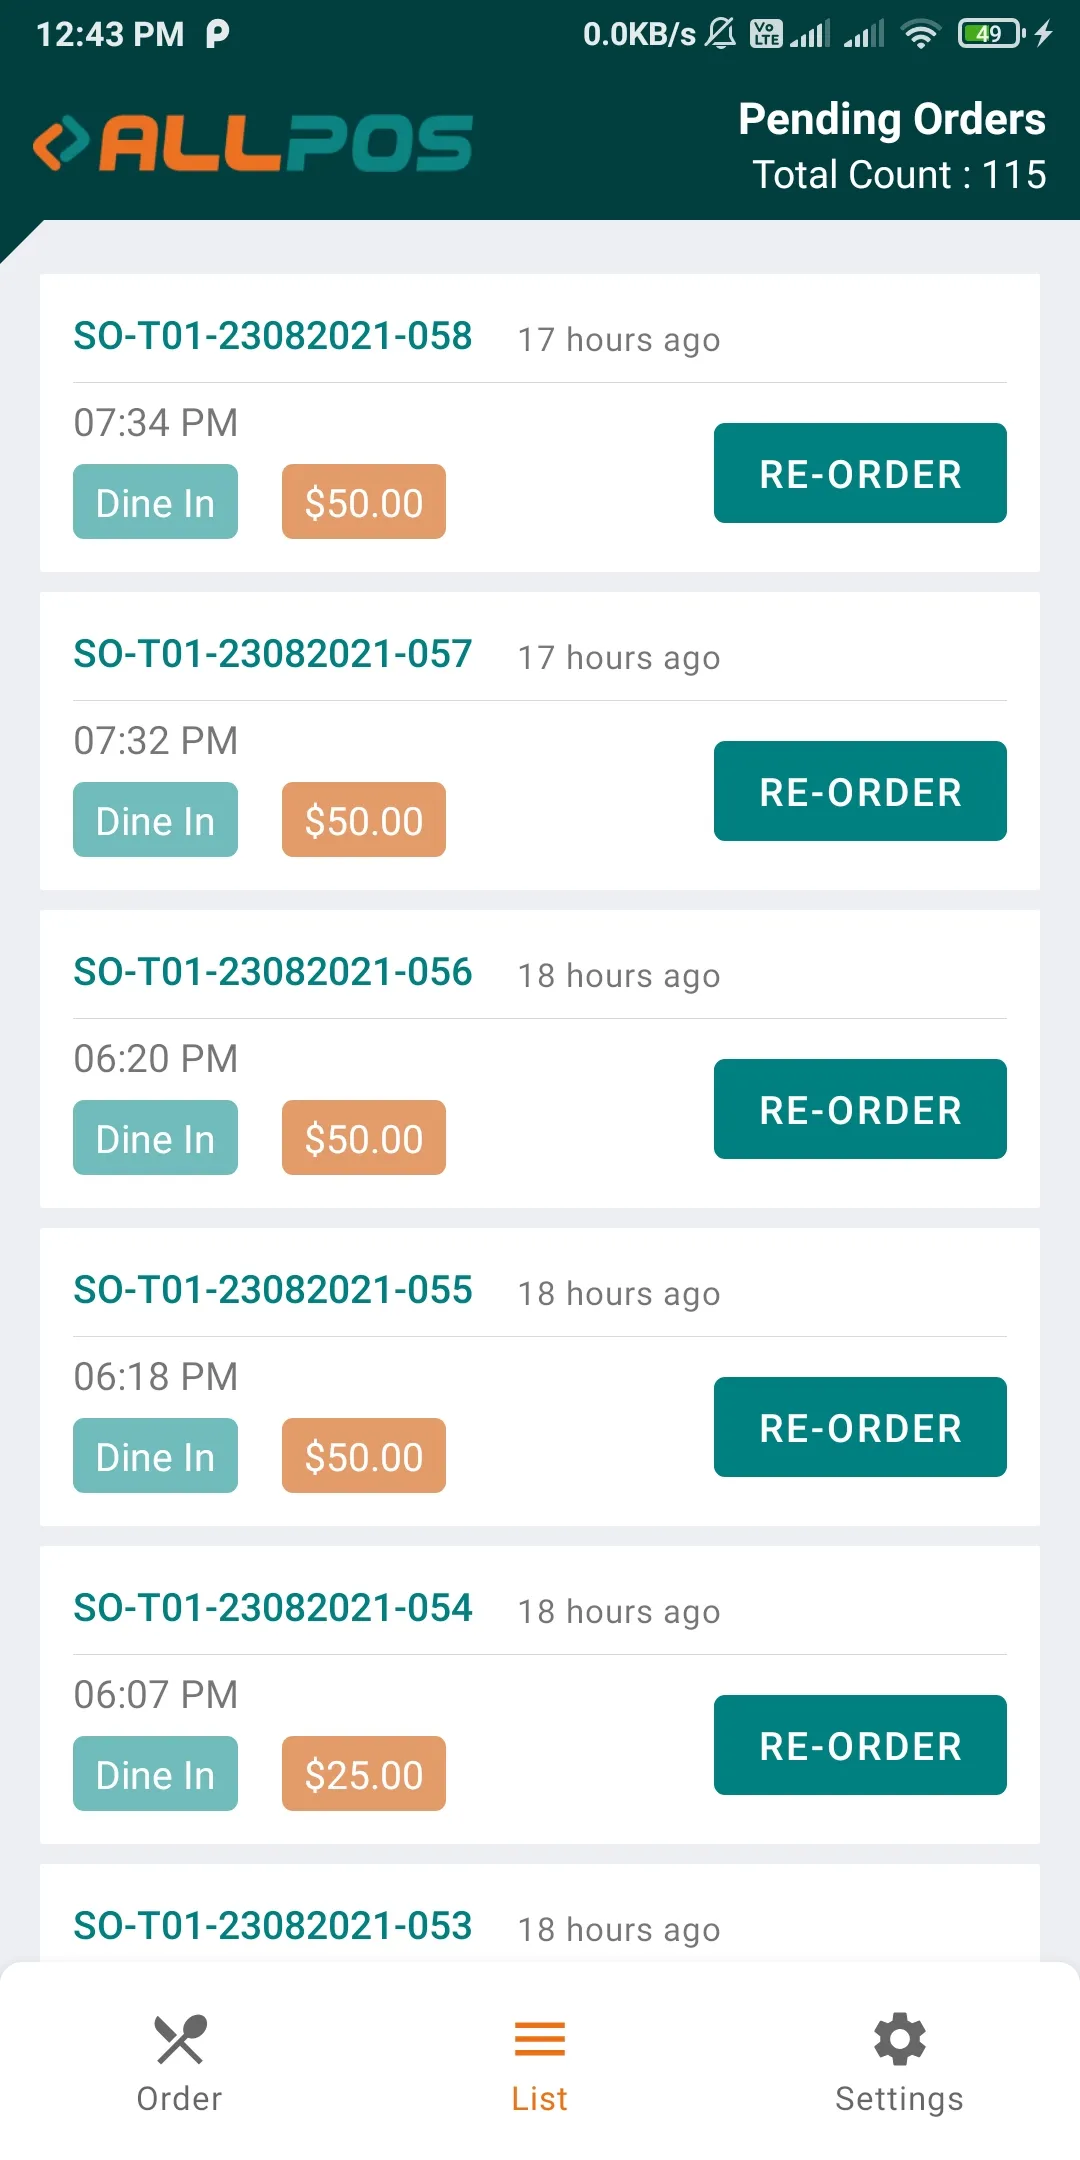Re-order the 06:20 PM order
Image resolution: width=1080 pixels, height=2160 pixels.
click(860, 1109)
